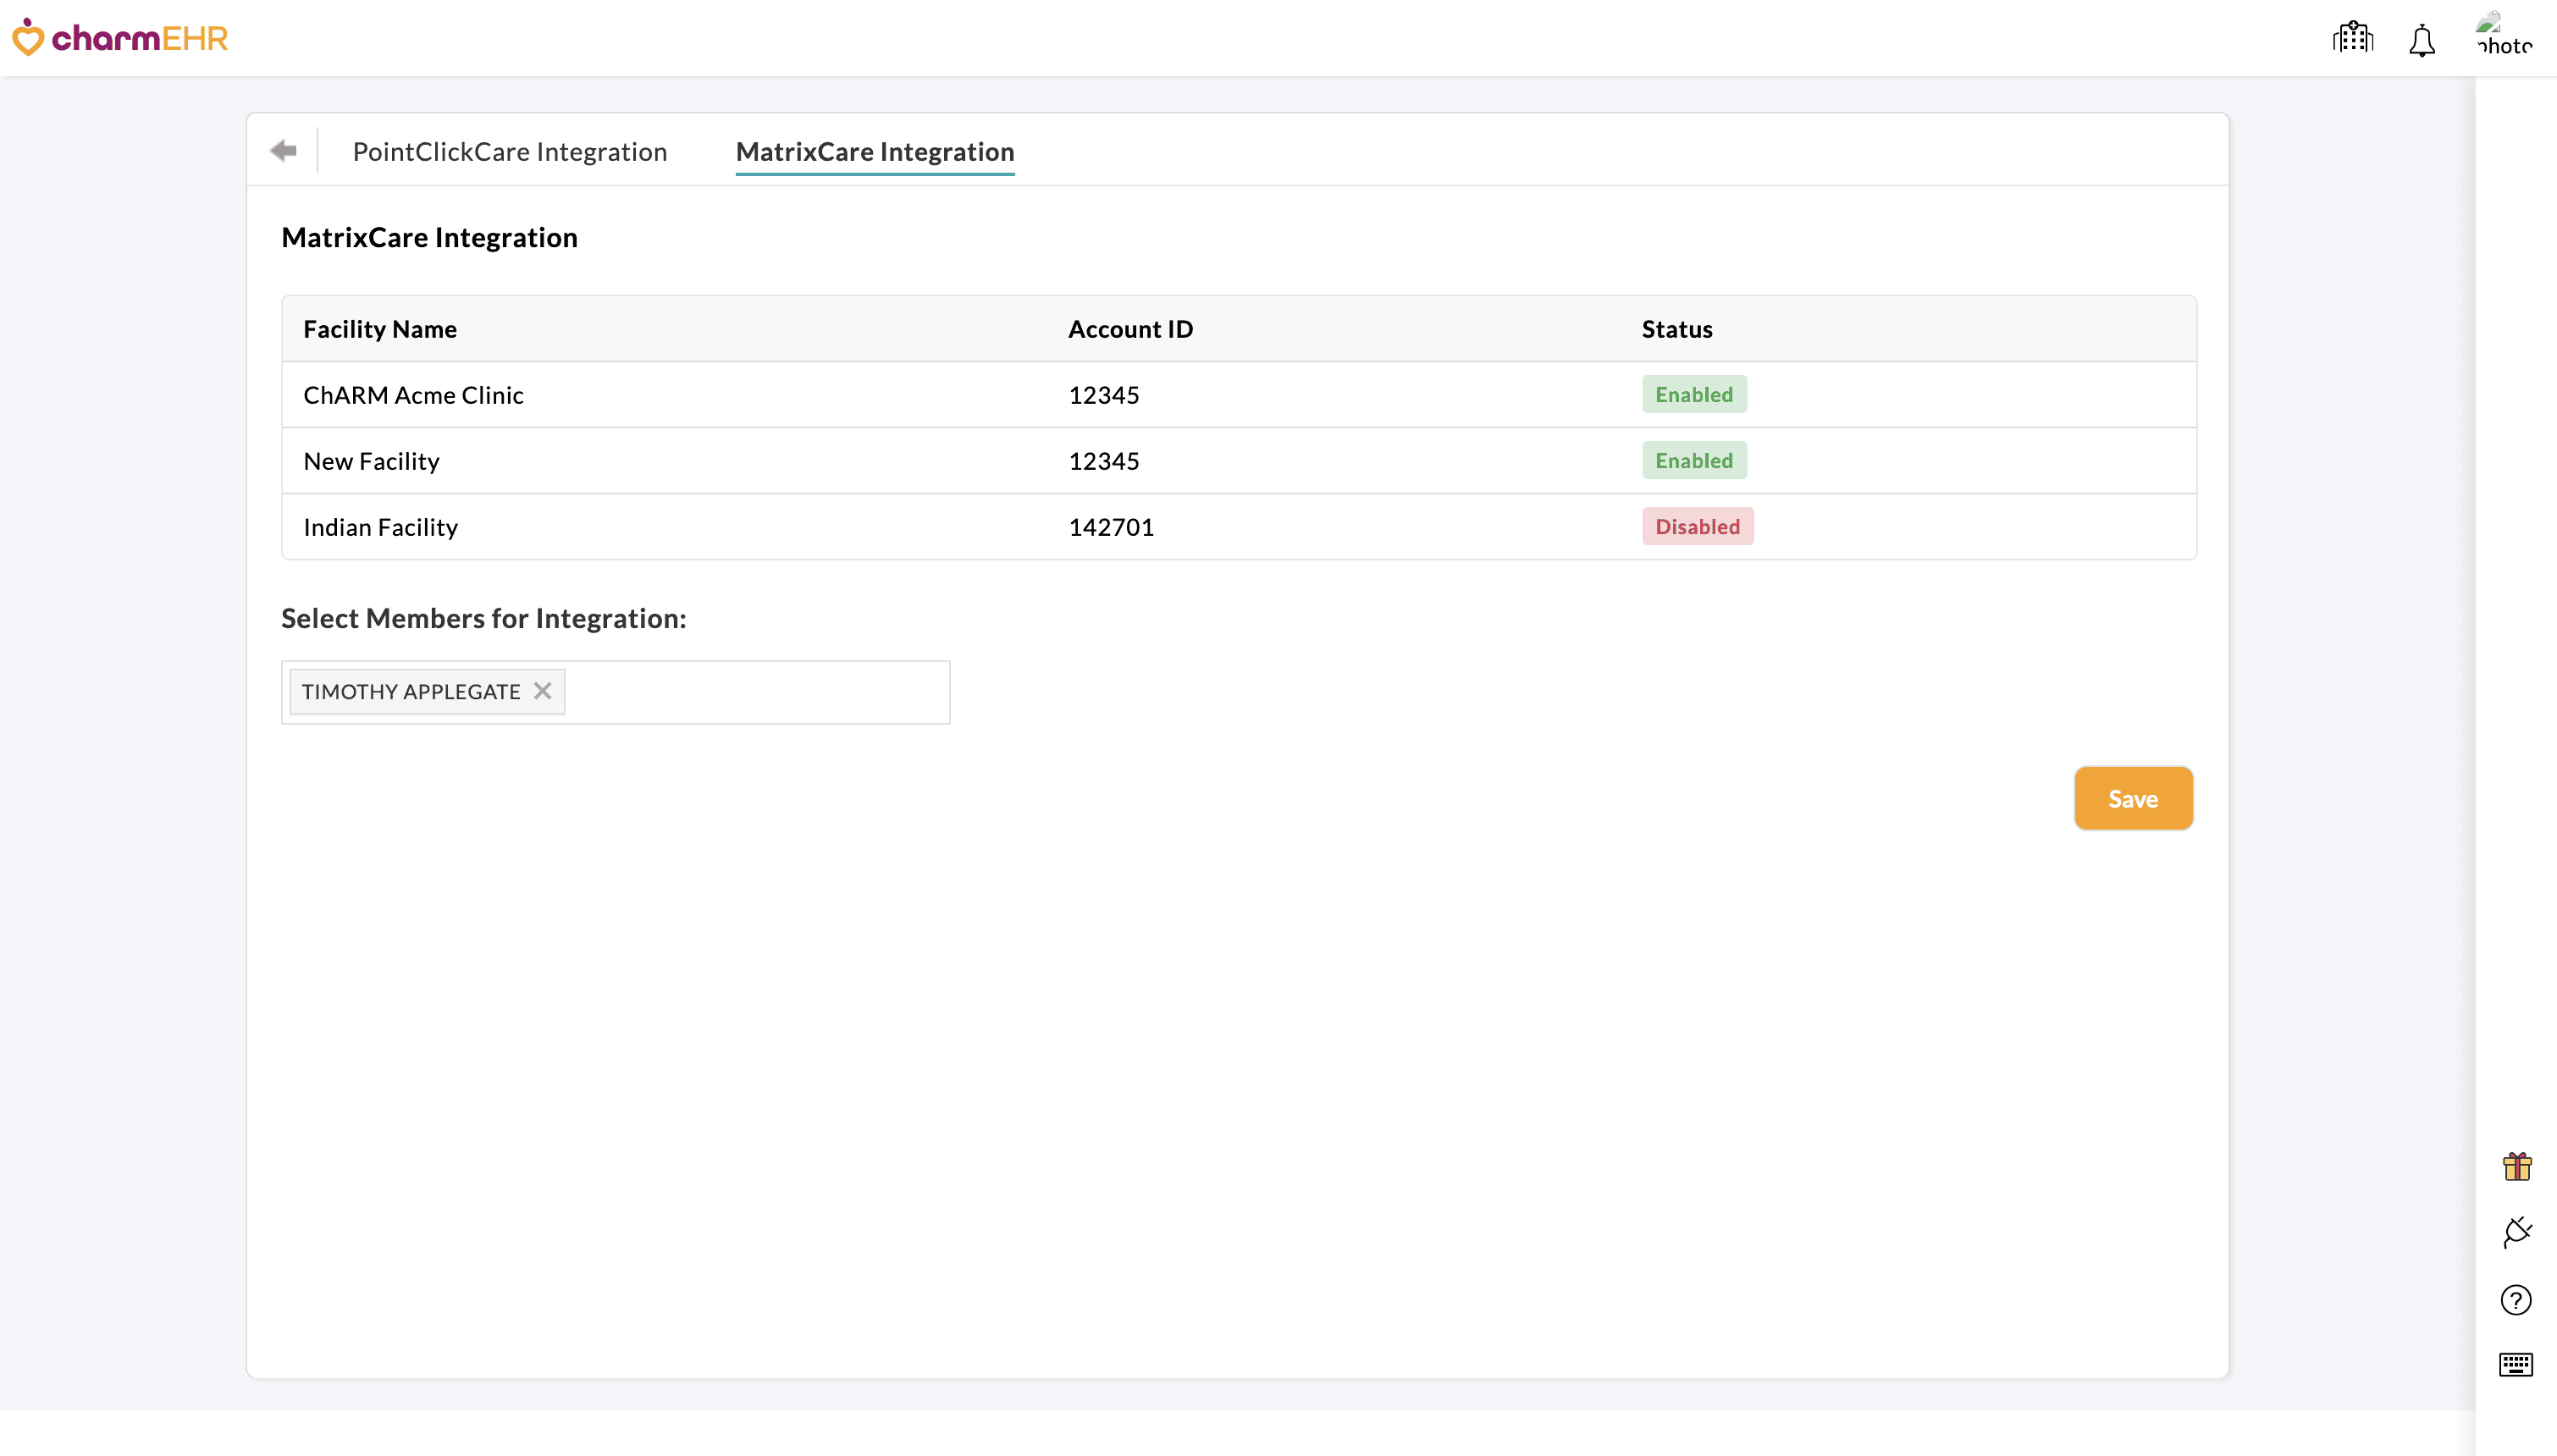2557x1456 pixels.
Task: Click the Save button
Action: tap(2132, 798)
